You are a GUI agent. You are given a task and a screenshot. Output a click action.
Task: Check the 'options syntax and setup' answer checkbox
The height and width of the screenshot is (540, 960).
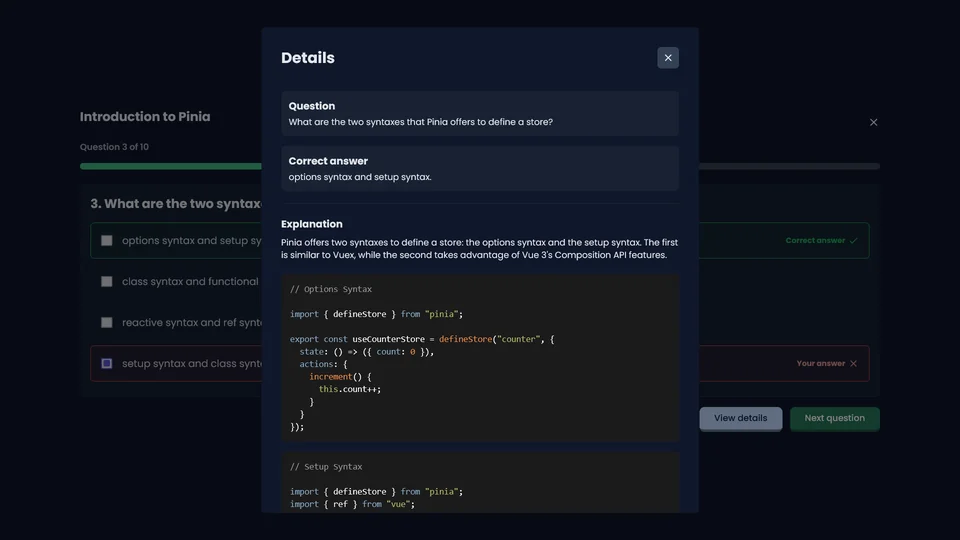point(107,241)
